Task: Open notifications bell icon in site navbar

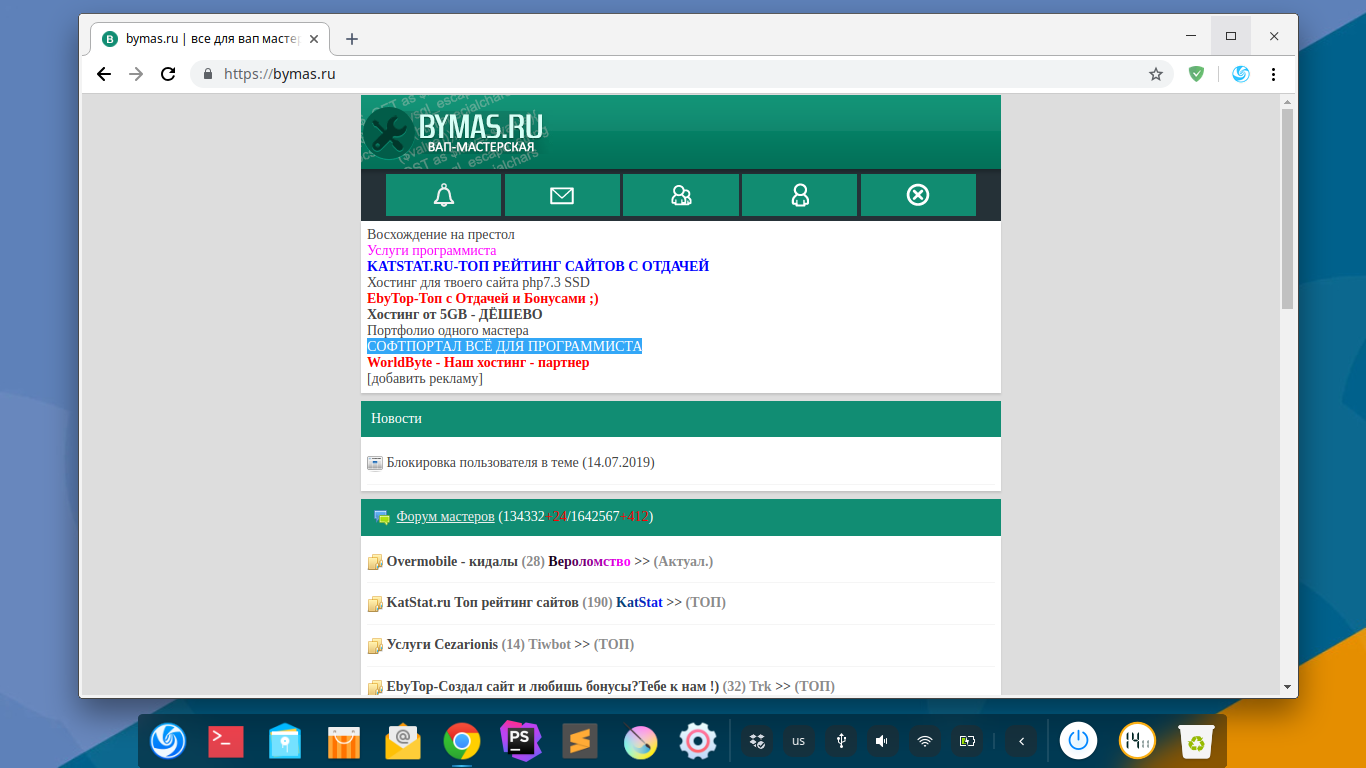Action: [x=443, y=195]
